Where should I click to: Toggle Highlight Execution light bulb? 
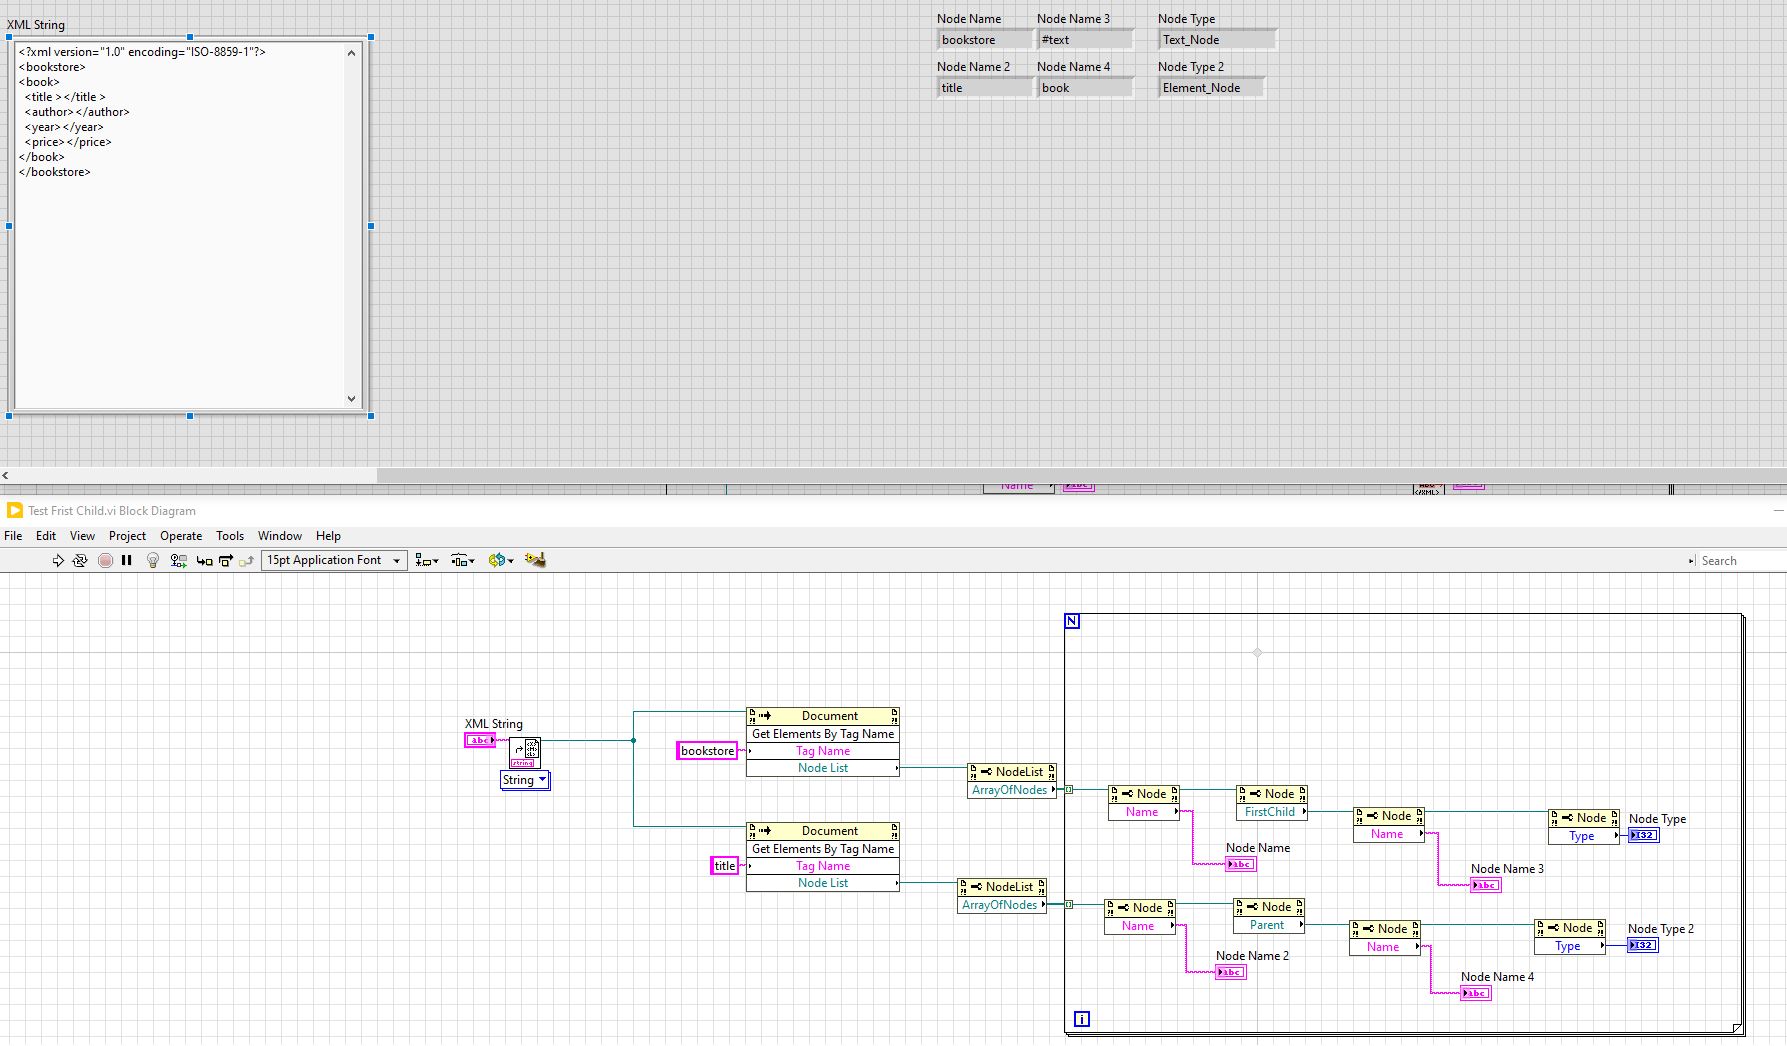click(153, 561)
